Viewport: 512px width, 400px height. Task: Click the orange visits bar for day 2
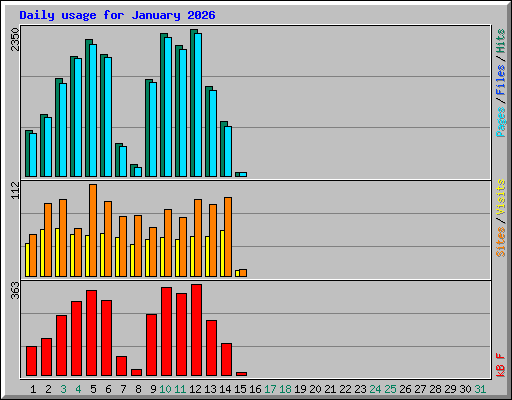point(48,240)
